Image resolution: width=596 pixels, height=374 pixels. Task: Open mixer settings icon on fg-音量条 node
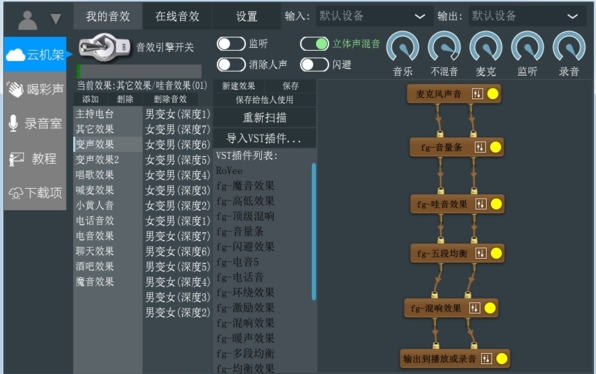click(x=480, y=147)
